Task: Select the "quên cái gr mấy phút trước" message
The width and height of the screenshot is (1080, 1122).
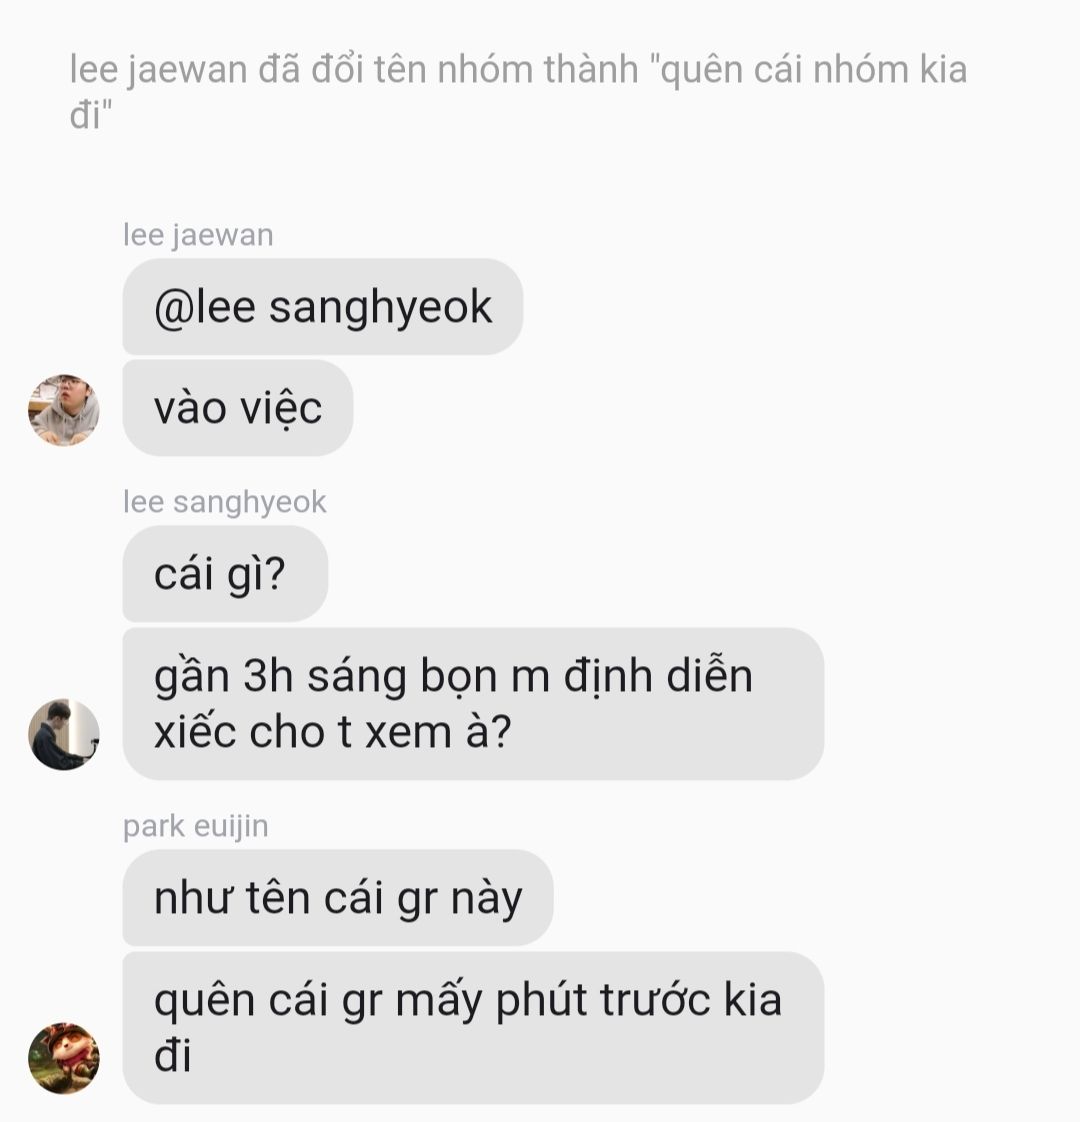Action: pyautogui.click(x=473, y=1028)
